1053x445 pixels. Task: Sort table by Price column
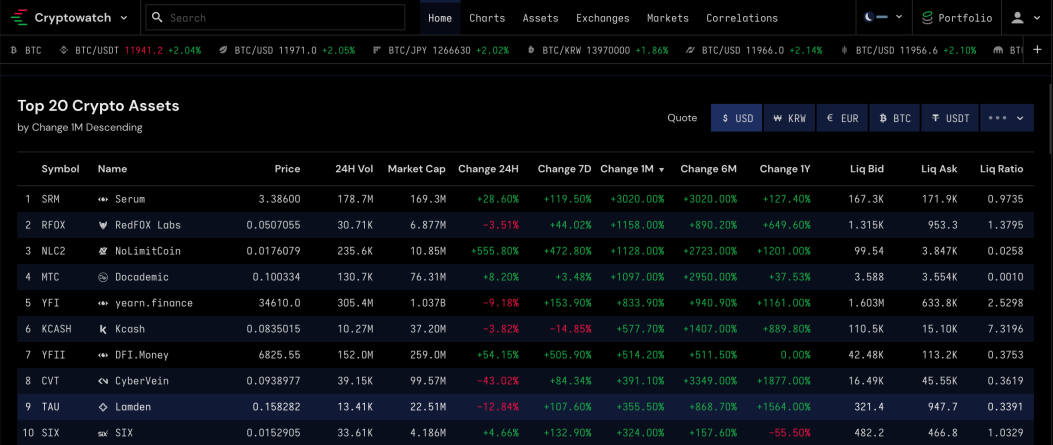tap(287, 169)
